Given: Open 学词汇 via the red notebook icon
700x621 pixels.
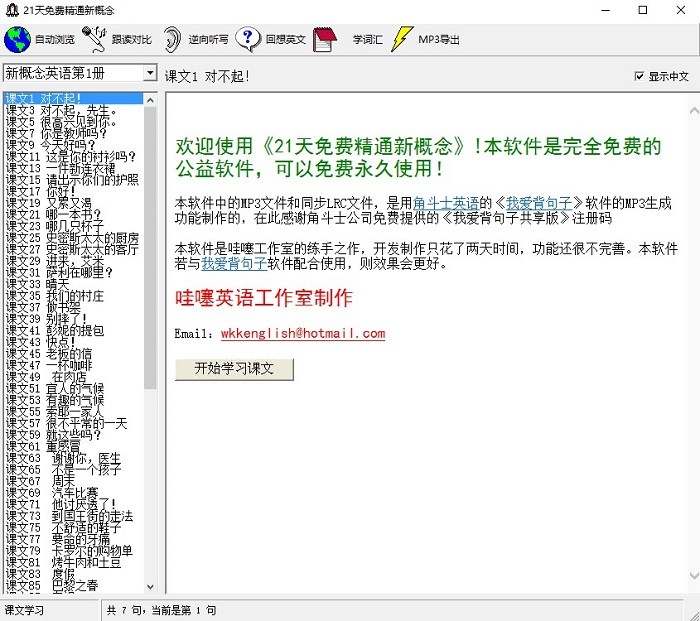Looking at the screenshot, I should pyautogui.click(x=324, y=40).
